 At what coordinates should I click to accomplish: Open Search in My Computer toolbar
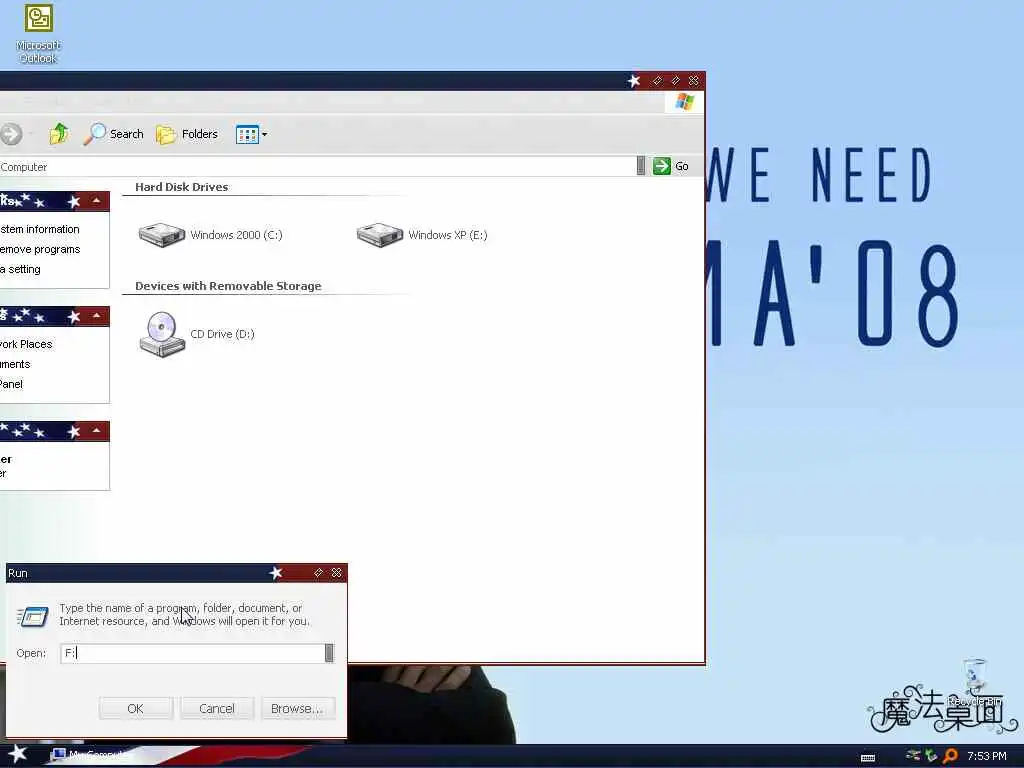114,134
